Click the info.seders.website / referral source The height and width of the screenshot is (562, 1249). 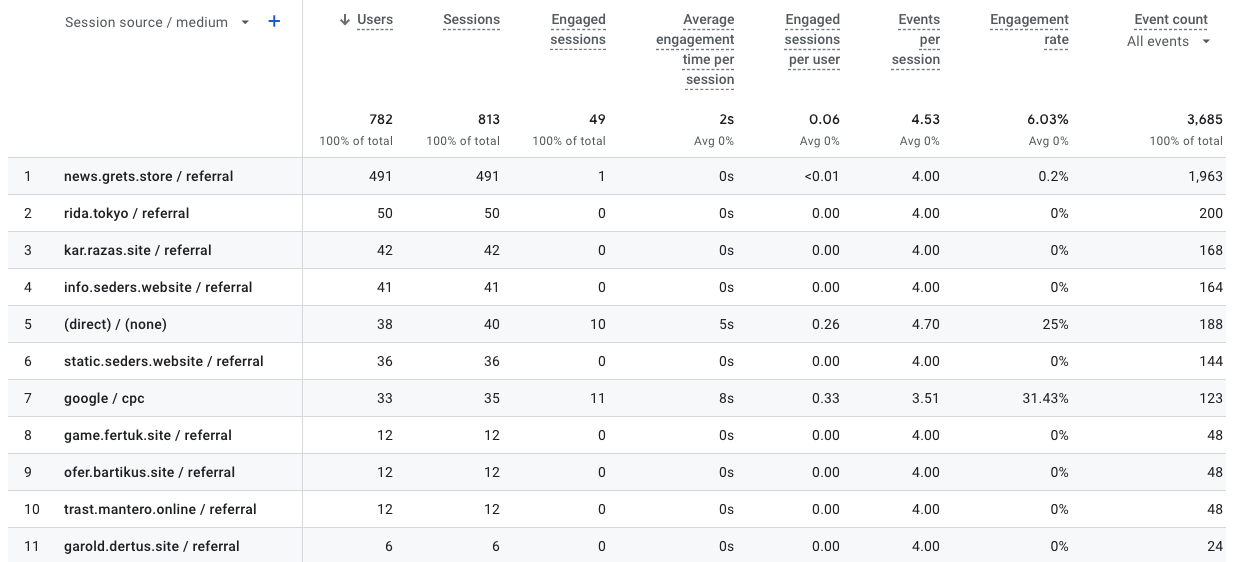pyautogui.click(x=158, y=288)
